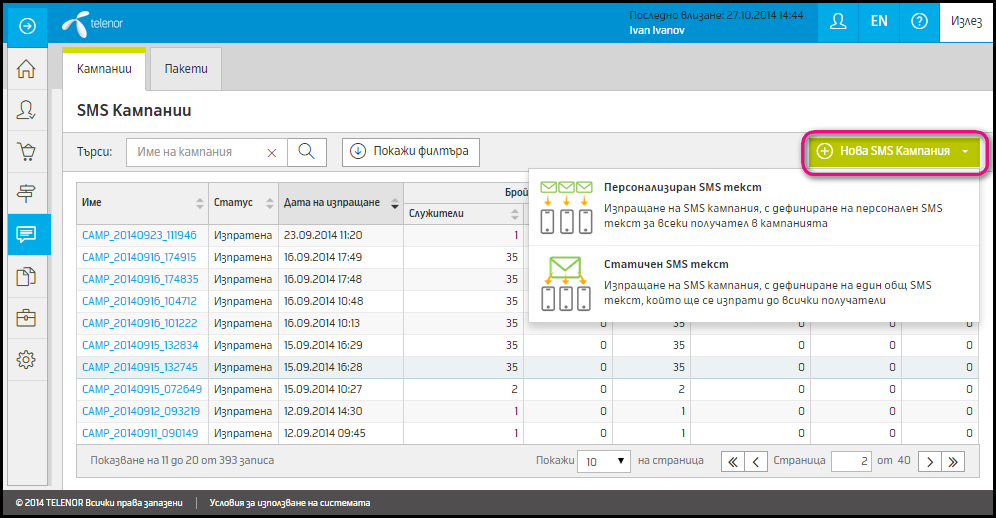Go to the previous page
The width and height of the screenshot is (996, 518).
pyautogui.click(x=756, y=461)
